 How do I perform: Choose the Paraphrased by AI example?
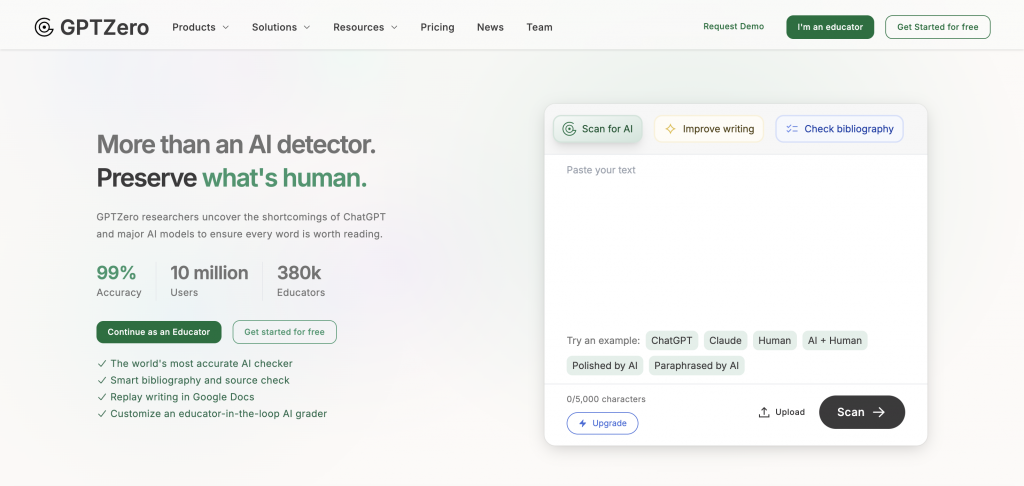coord(697,366)
